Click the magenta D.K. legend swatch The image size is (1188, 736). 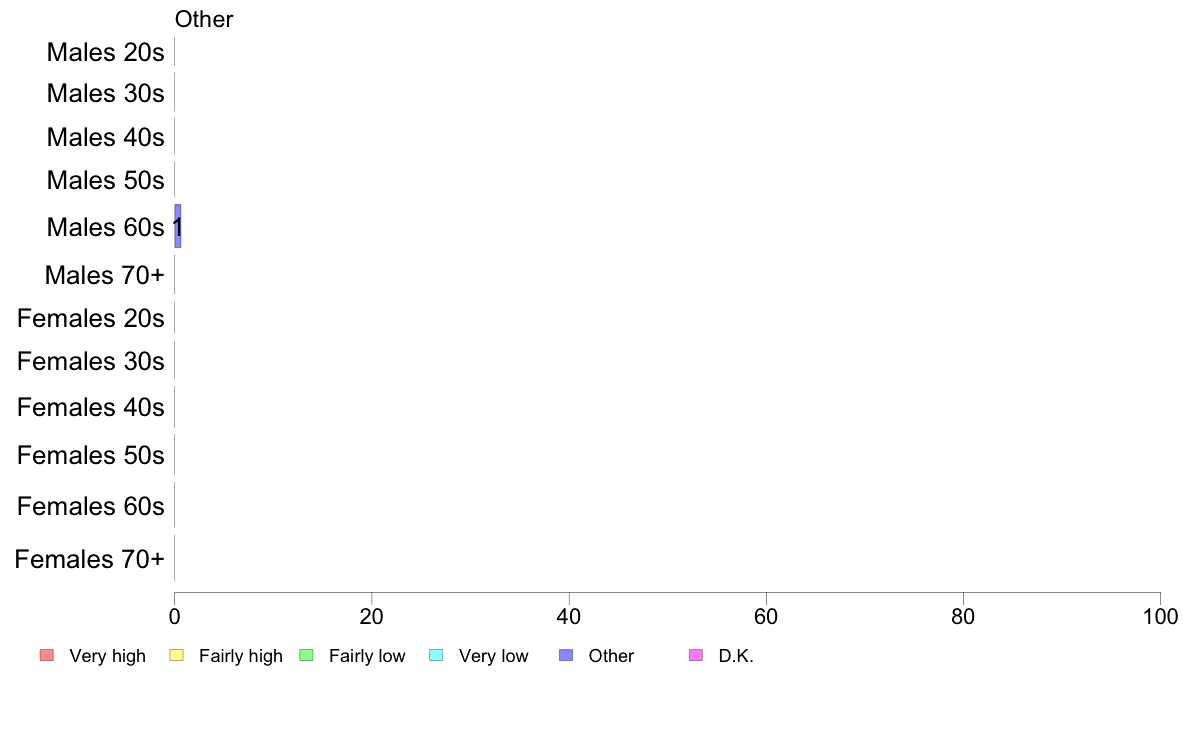[696, 655]
